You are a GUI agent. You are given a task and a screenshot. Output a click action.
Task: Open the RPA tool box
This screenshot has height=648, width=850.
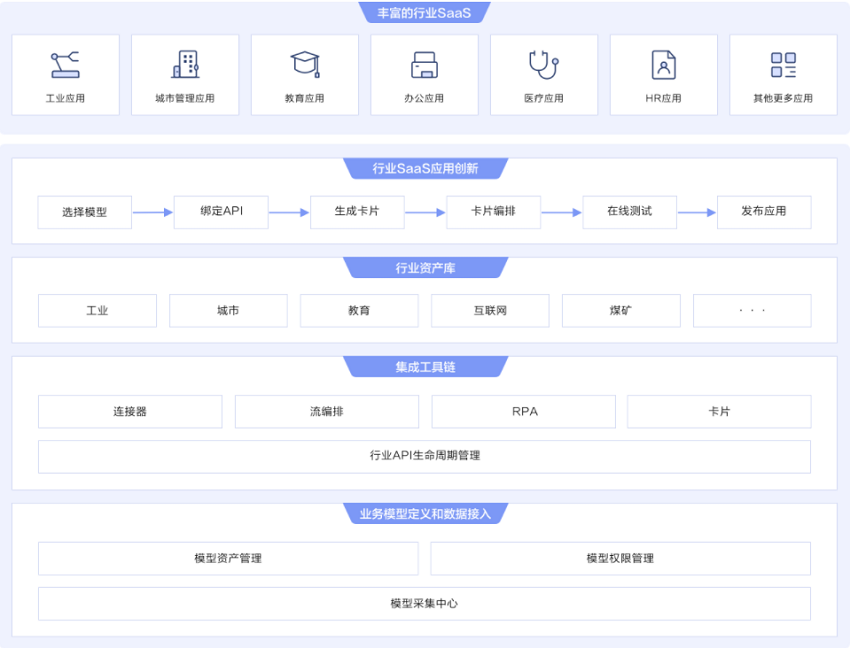click(x=524, y=412)
